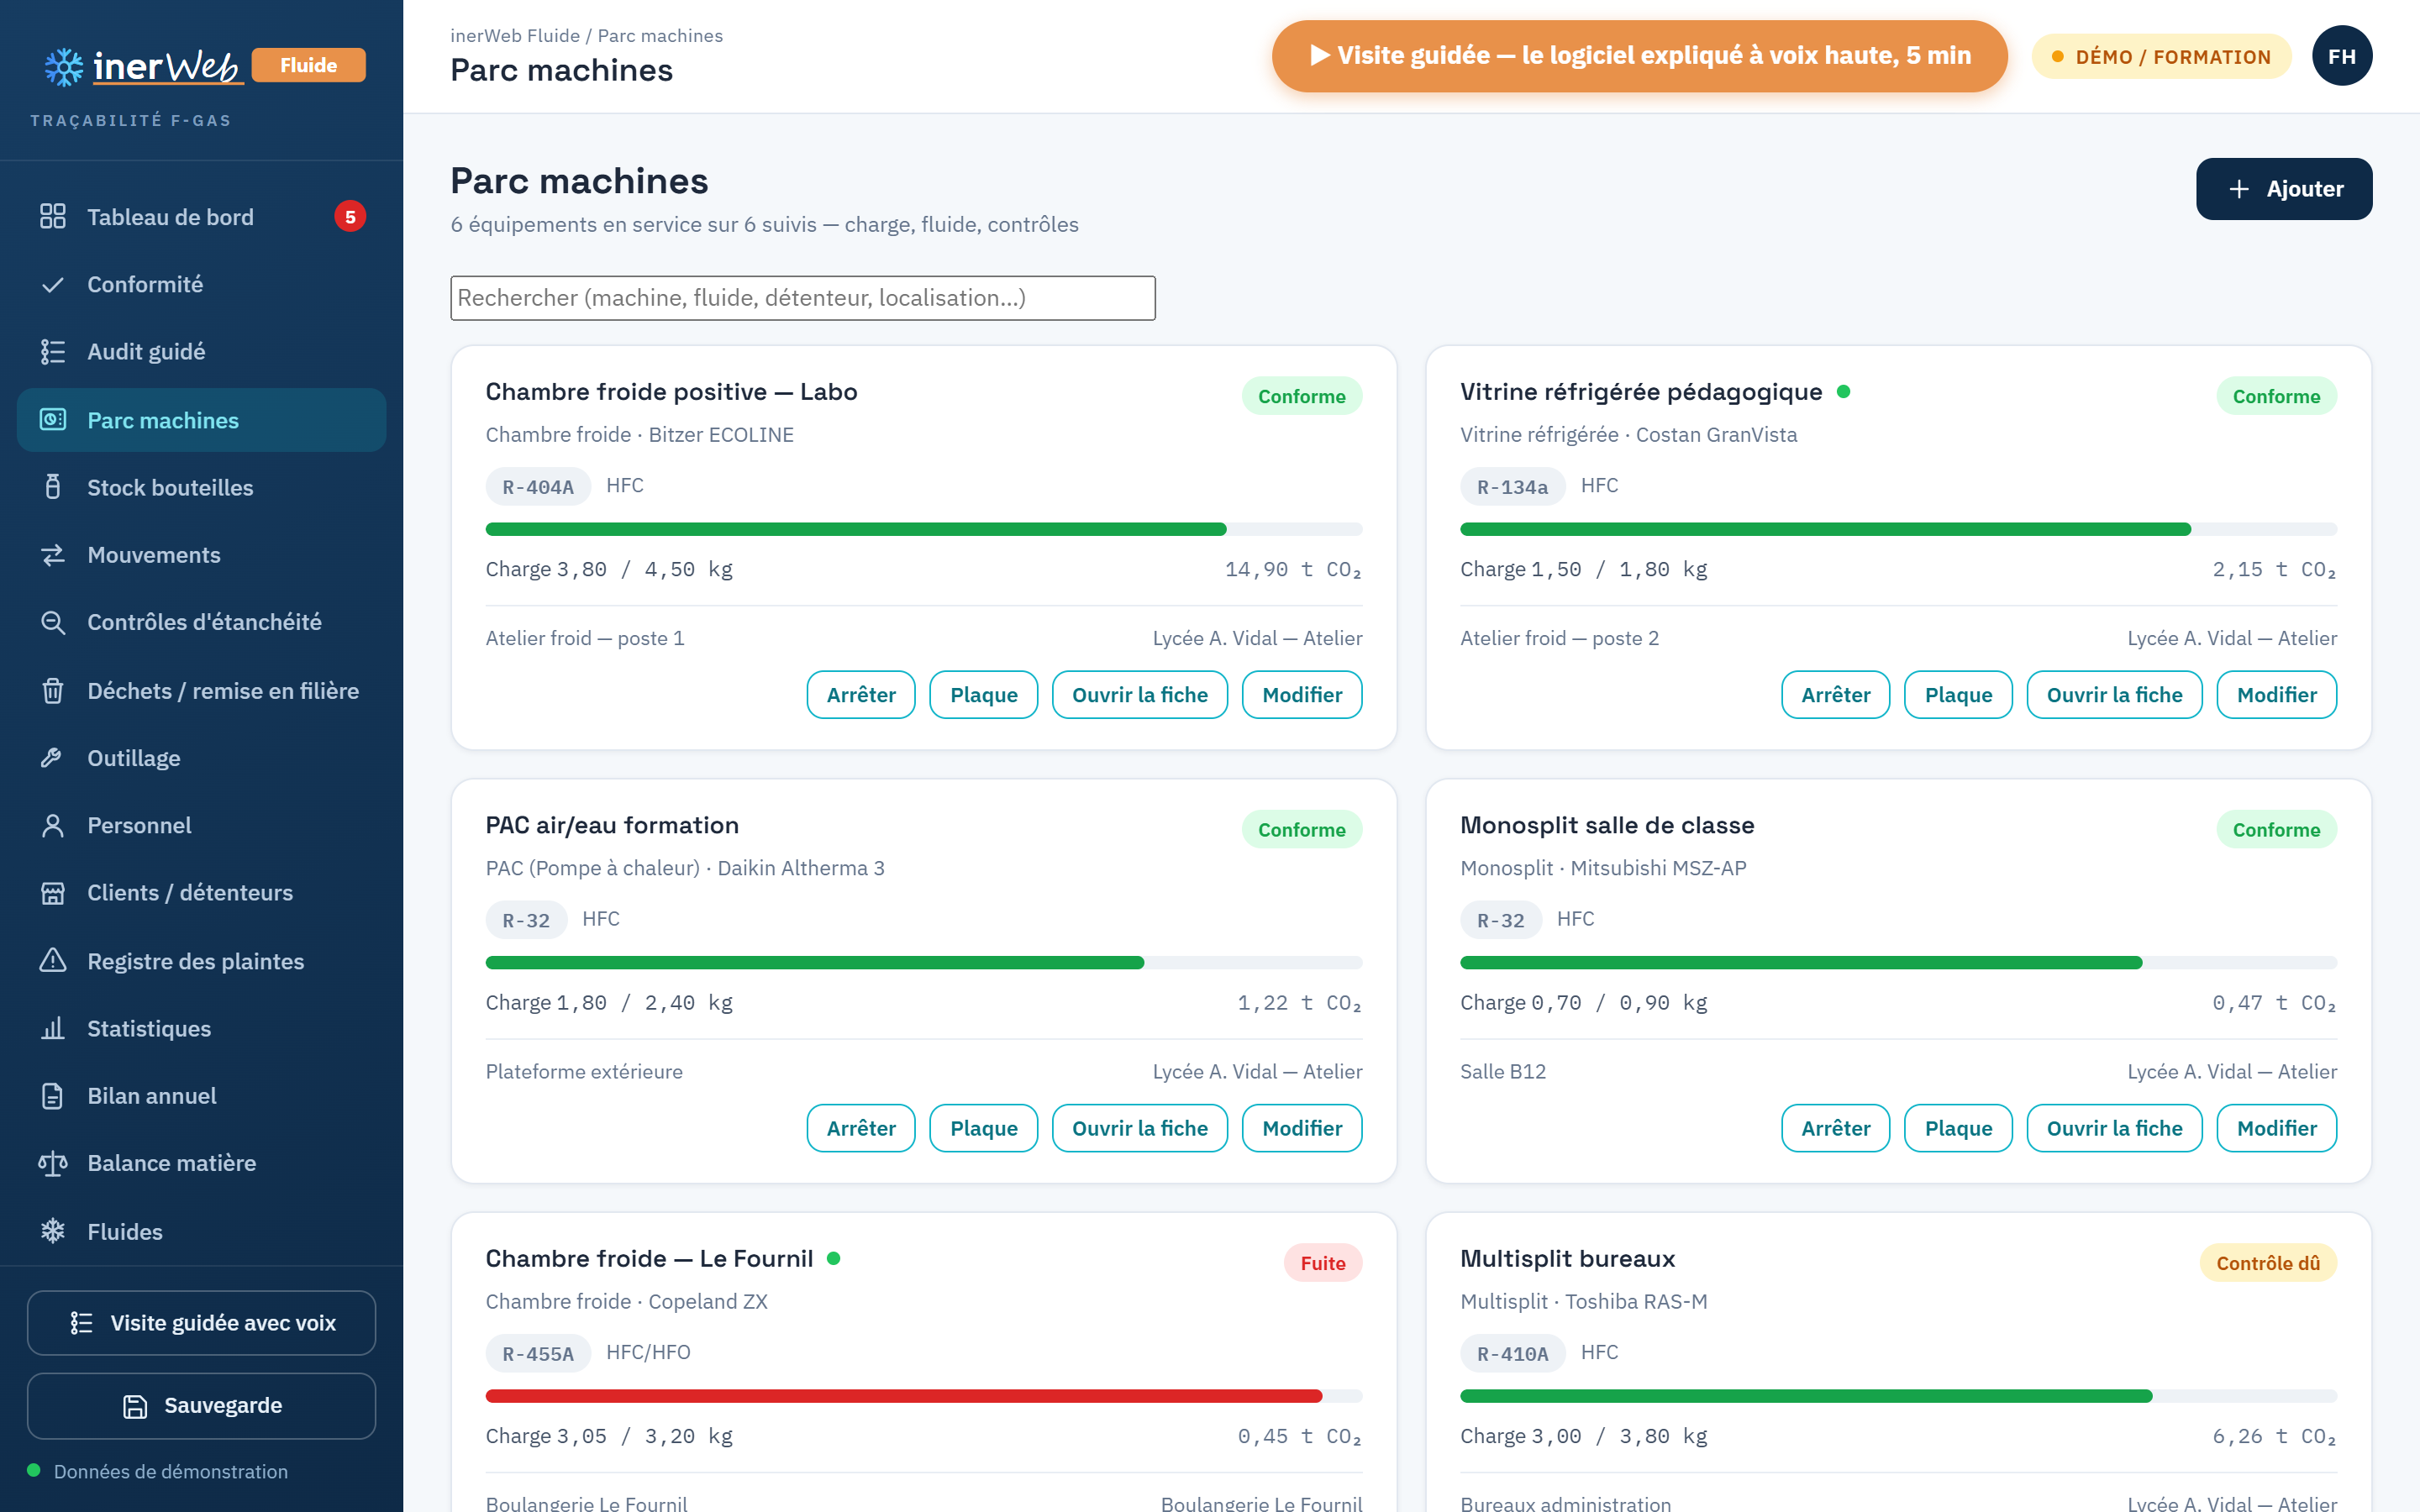Click the charge bar of Multisplit bureaux
The image size is (2420, 1512).
click(1898, 1396)
